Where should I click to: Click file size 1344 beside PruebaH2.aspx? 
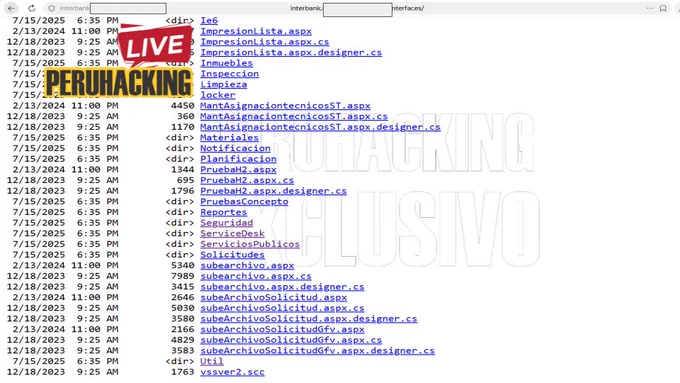click(183, 169)
